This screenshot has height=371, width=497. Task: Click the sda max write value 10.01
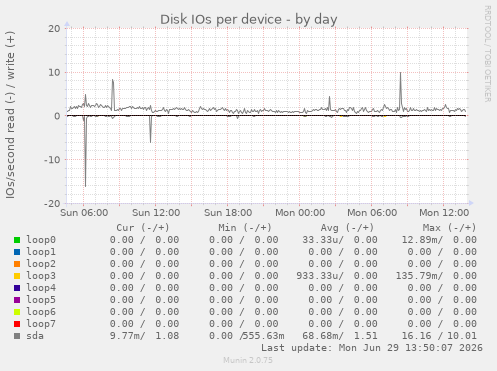click(x=462, y=336)
